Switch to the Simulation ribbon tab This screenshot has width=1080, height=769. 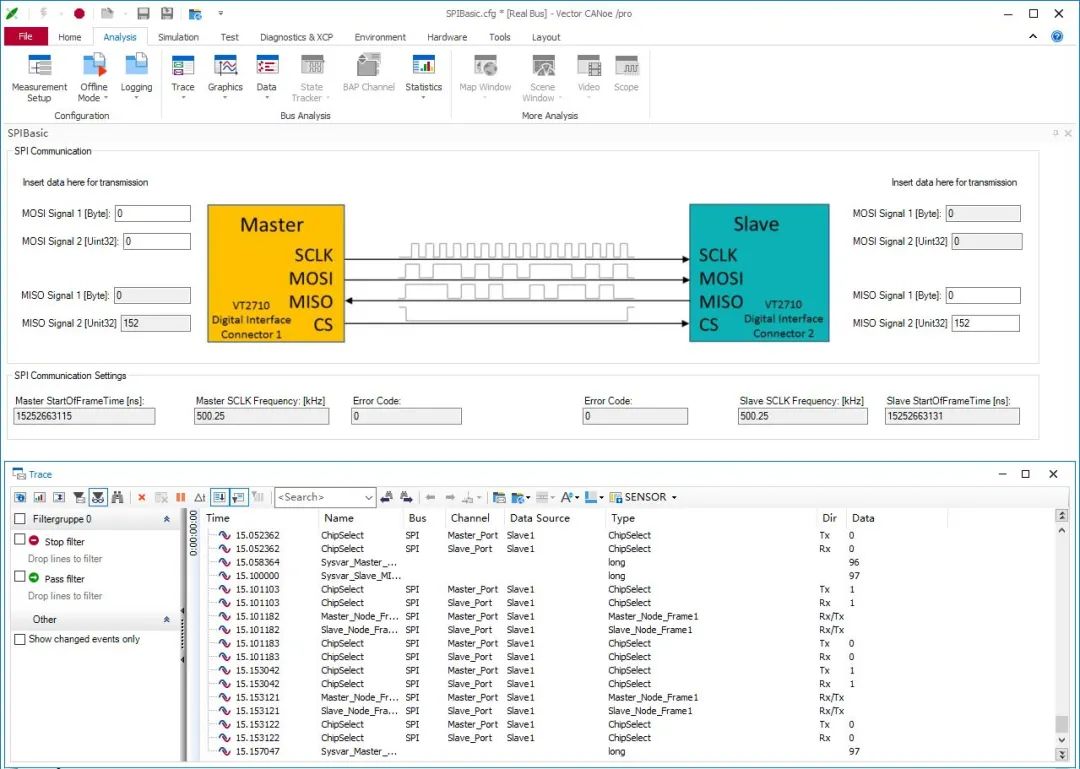pyautogui.click(x=178, y=37)
